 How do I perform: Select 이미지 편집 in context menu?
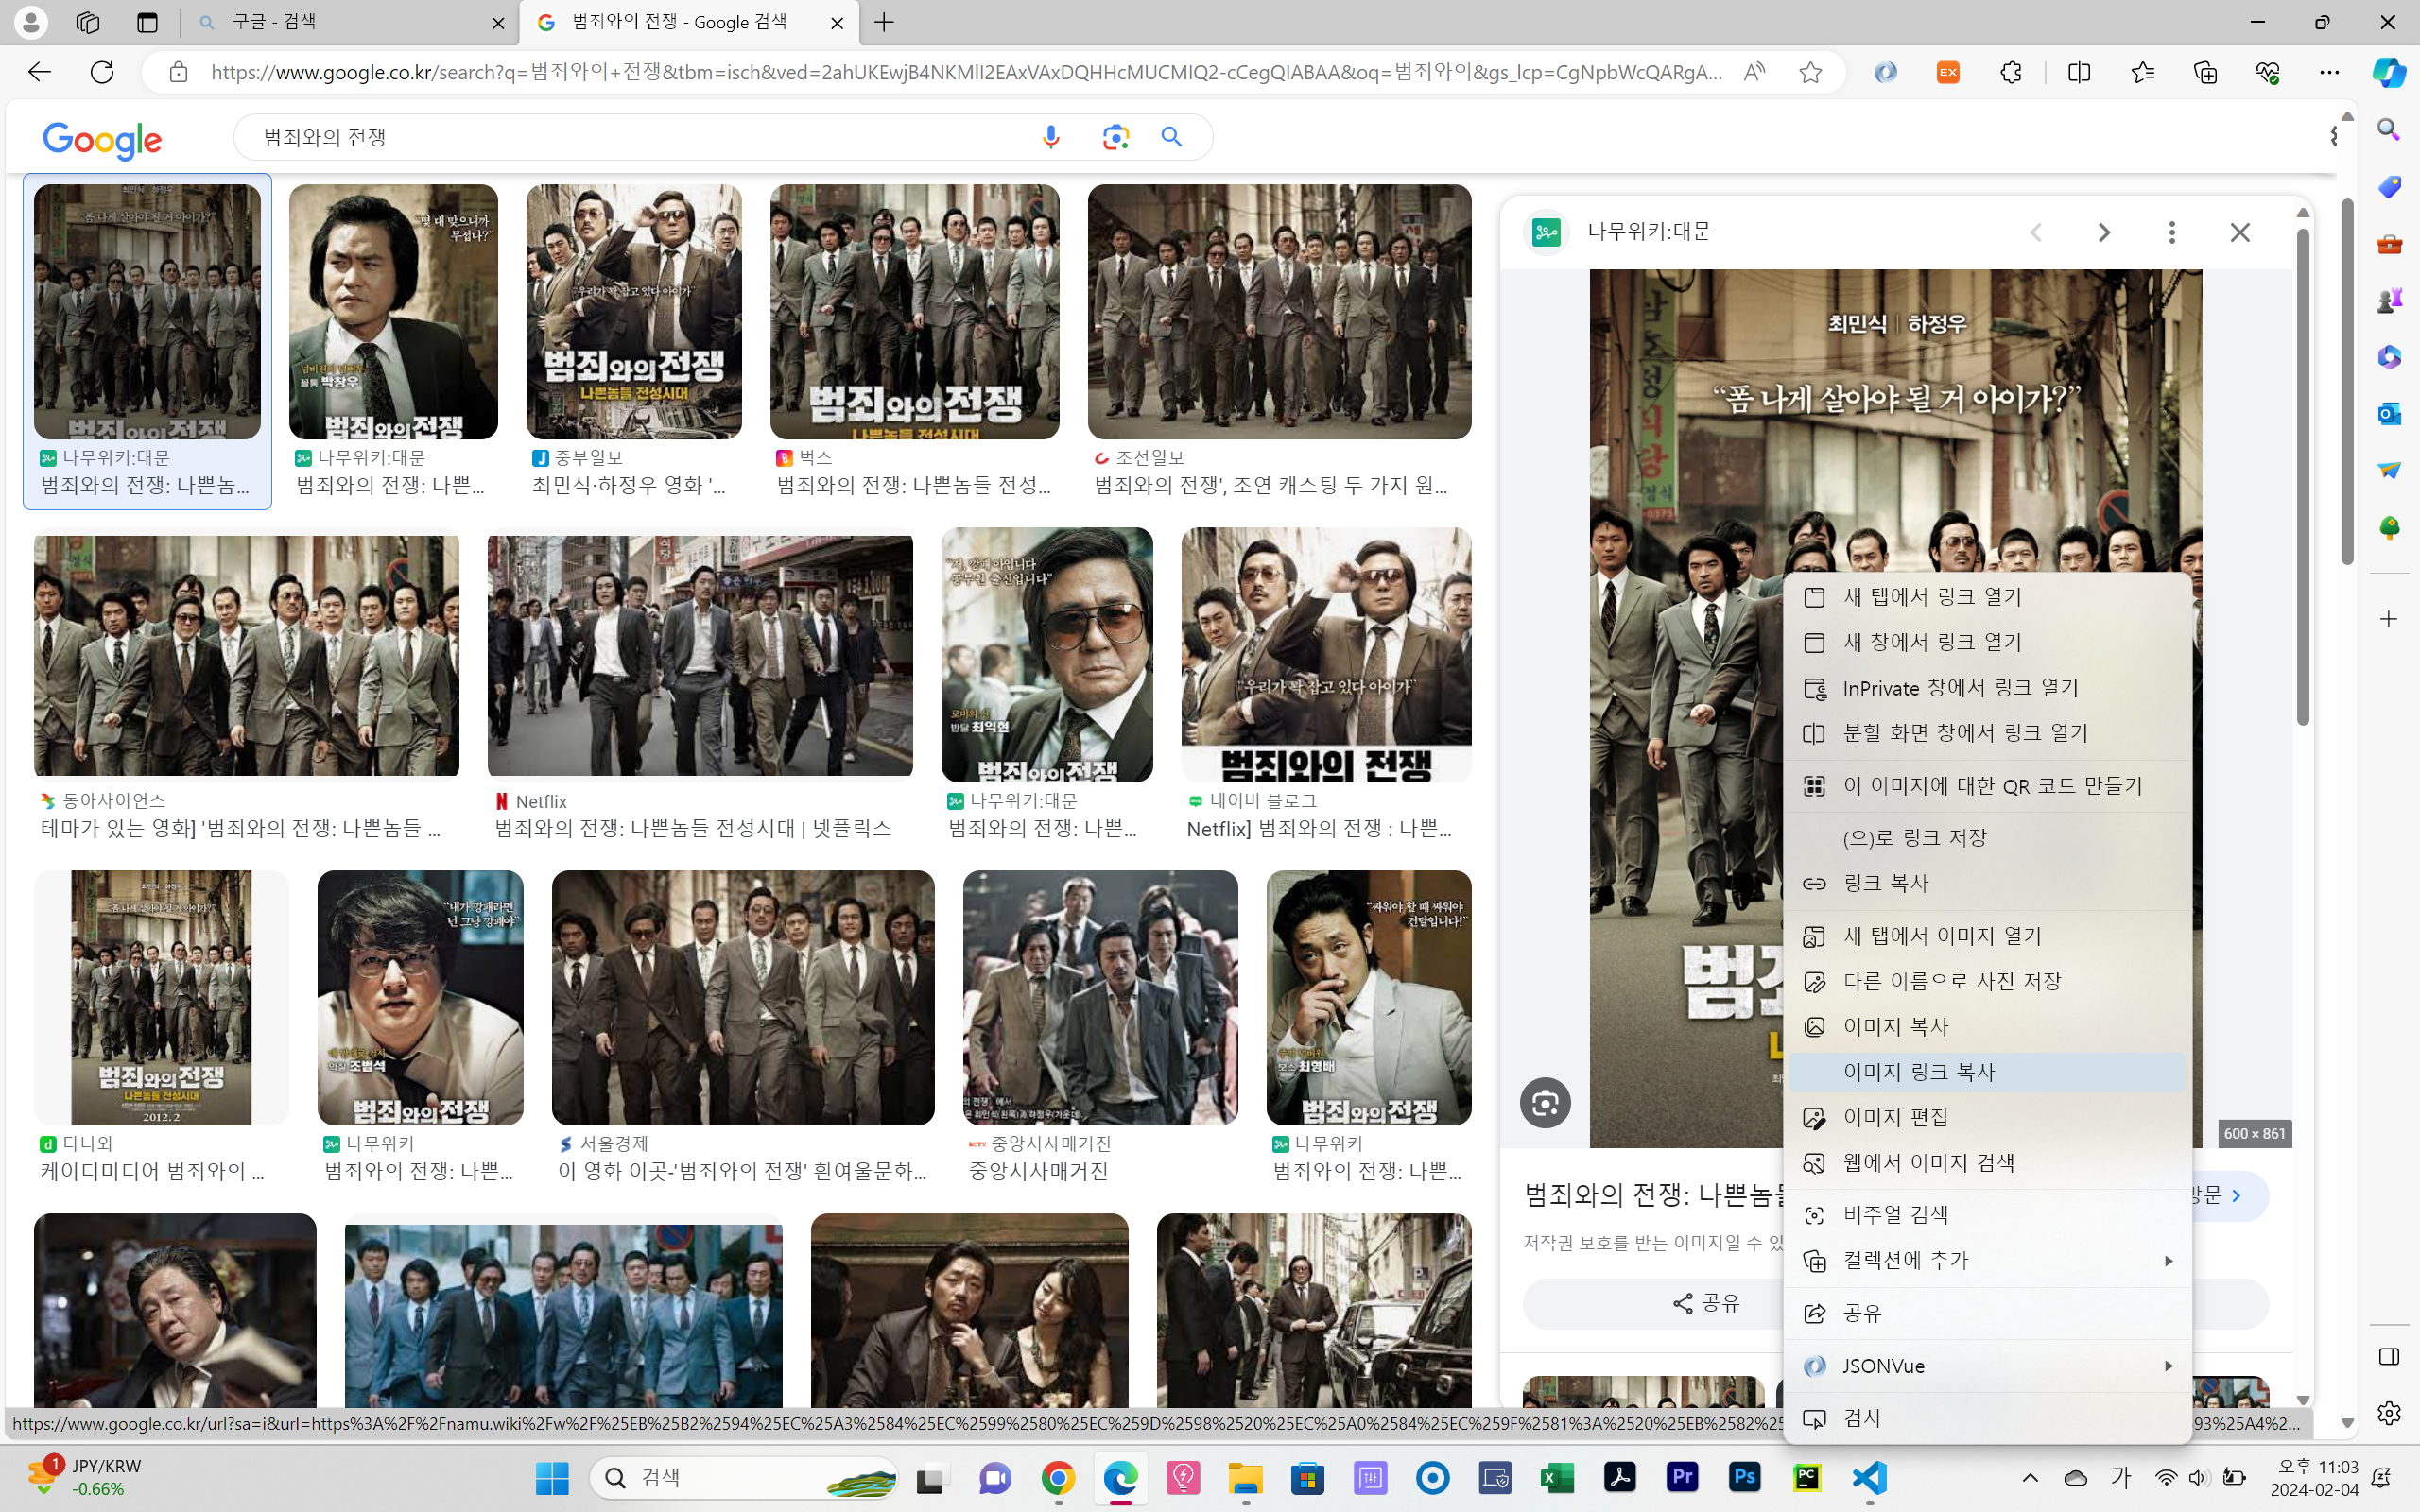point(1988,1117)
